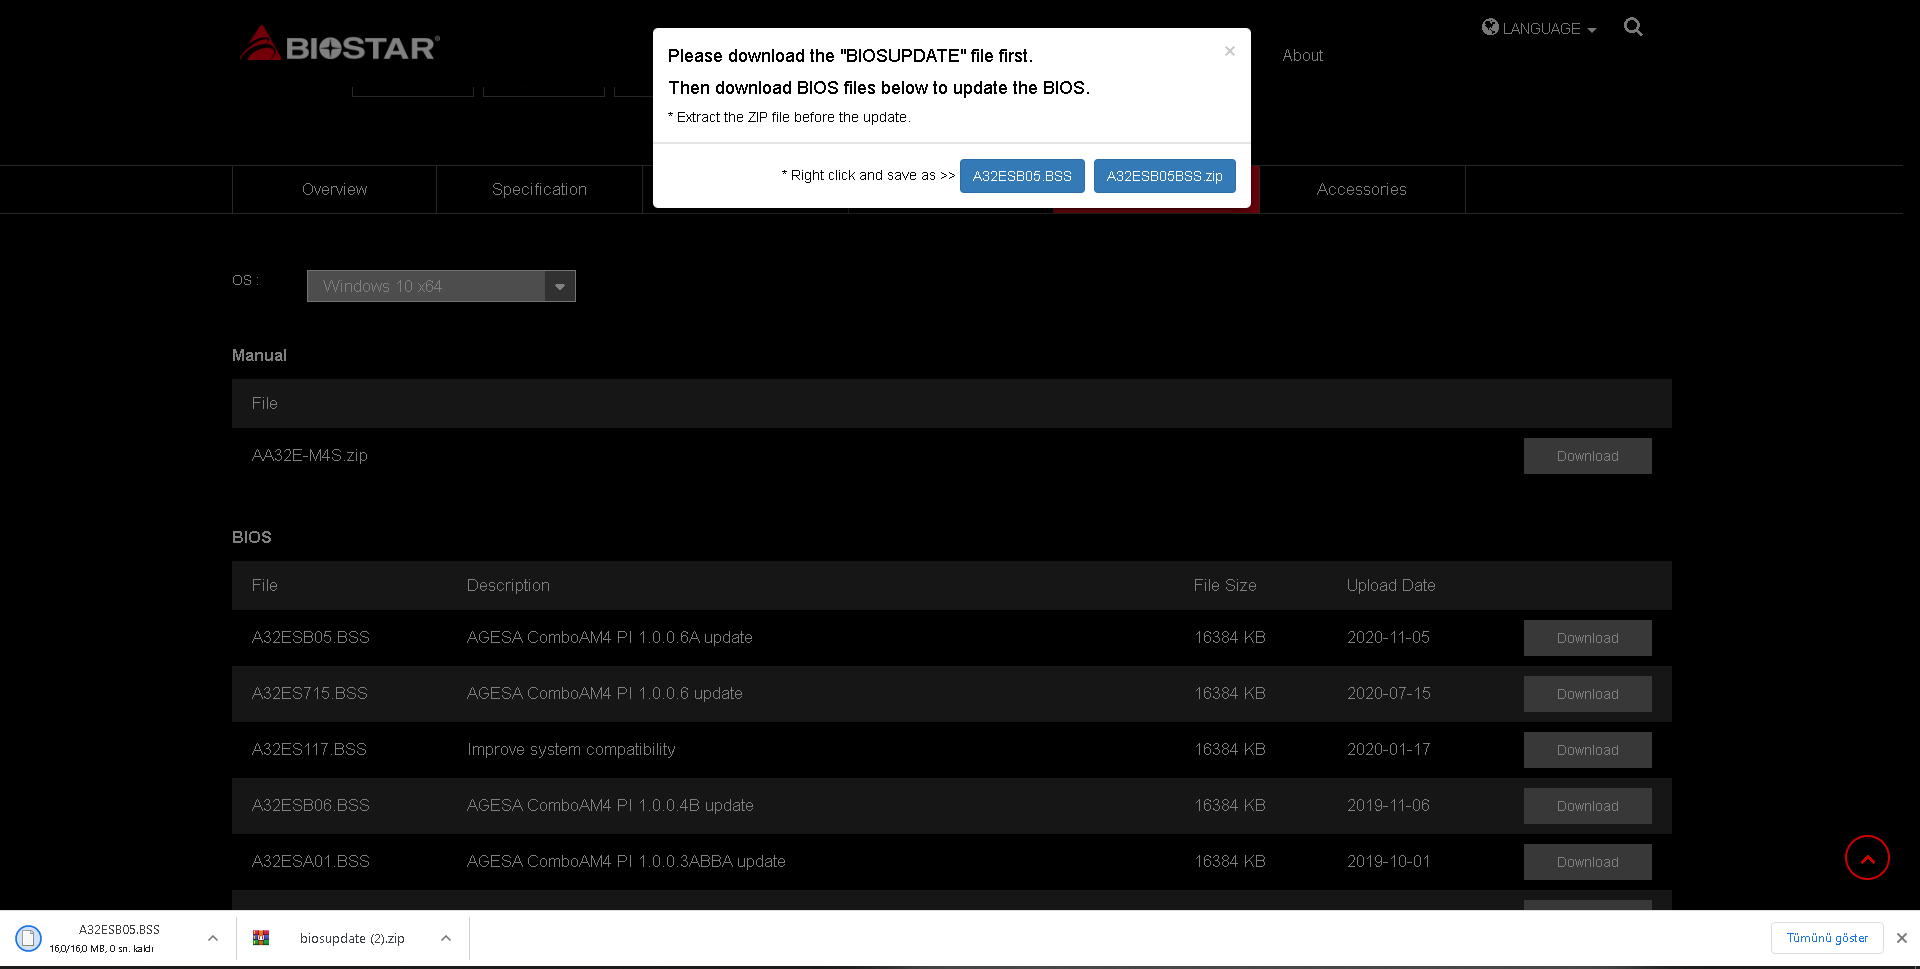
Task: Click the A32ESB05.BSS download file icon
Action: point(28,938)
